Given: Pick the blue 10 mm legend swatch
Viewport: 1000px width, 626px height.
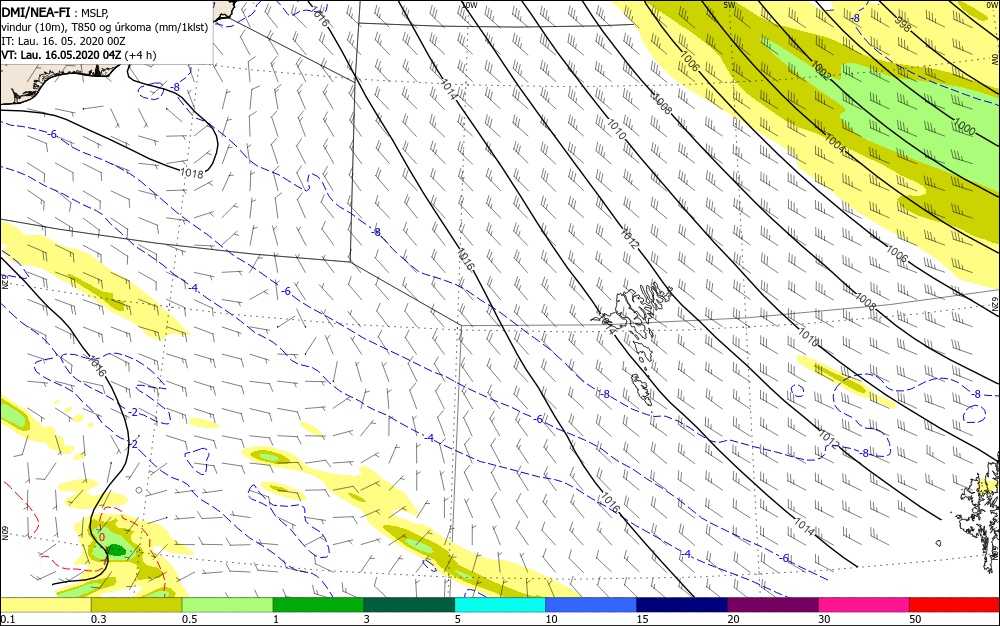Looking at the screenshot, I should pyautogui.click(x=591, y=605).
